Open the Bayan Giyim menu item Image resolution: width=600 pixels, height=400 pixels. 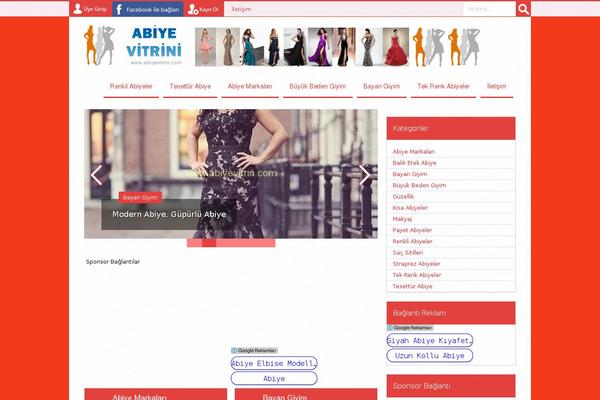[x=382, y=87]
